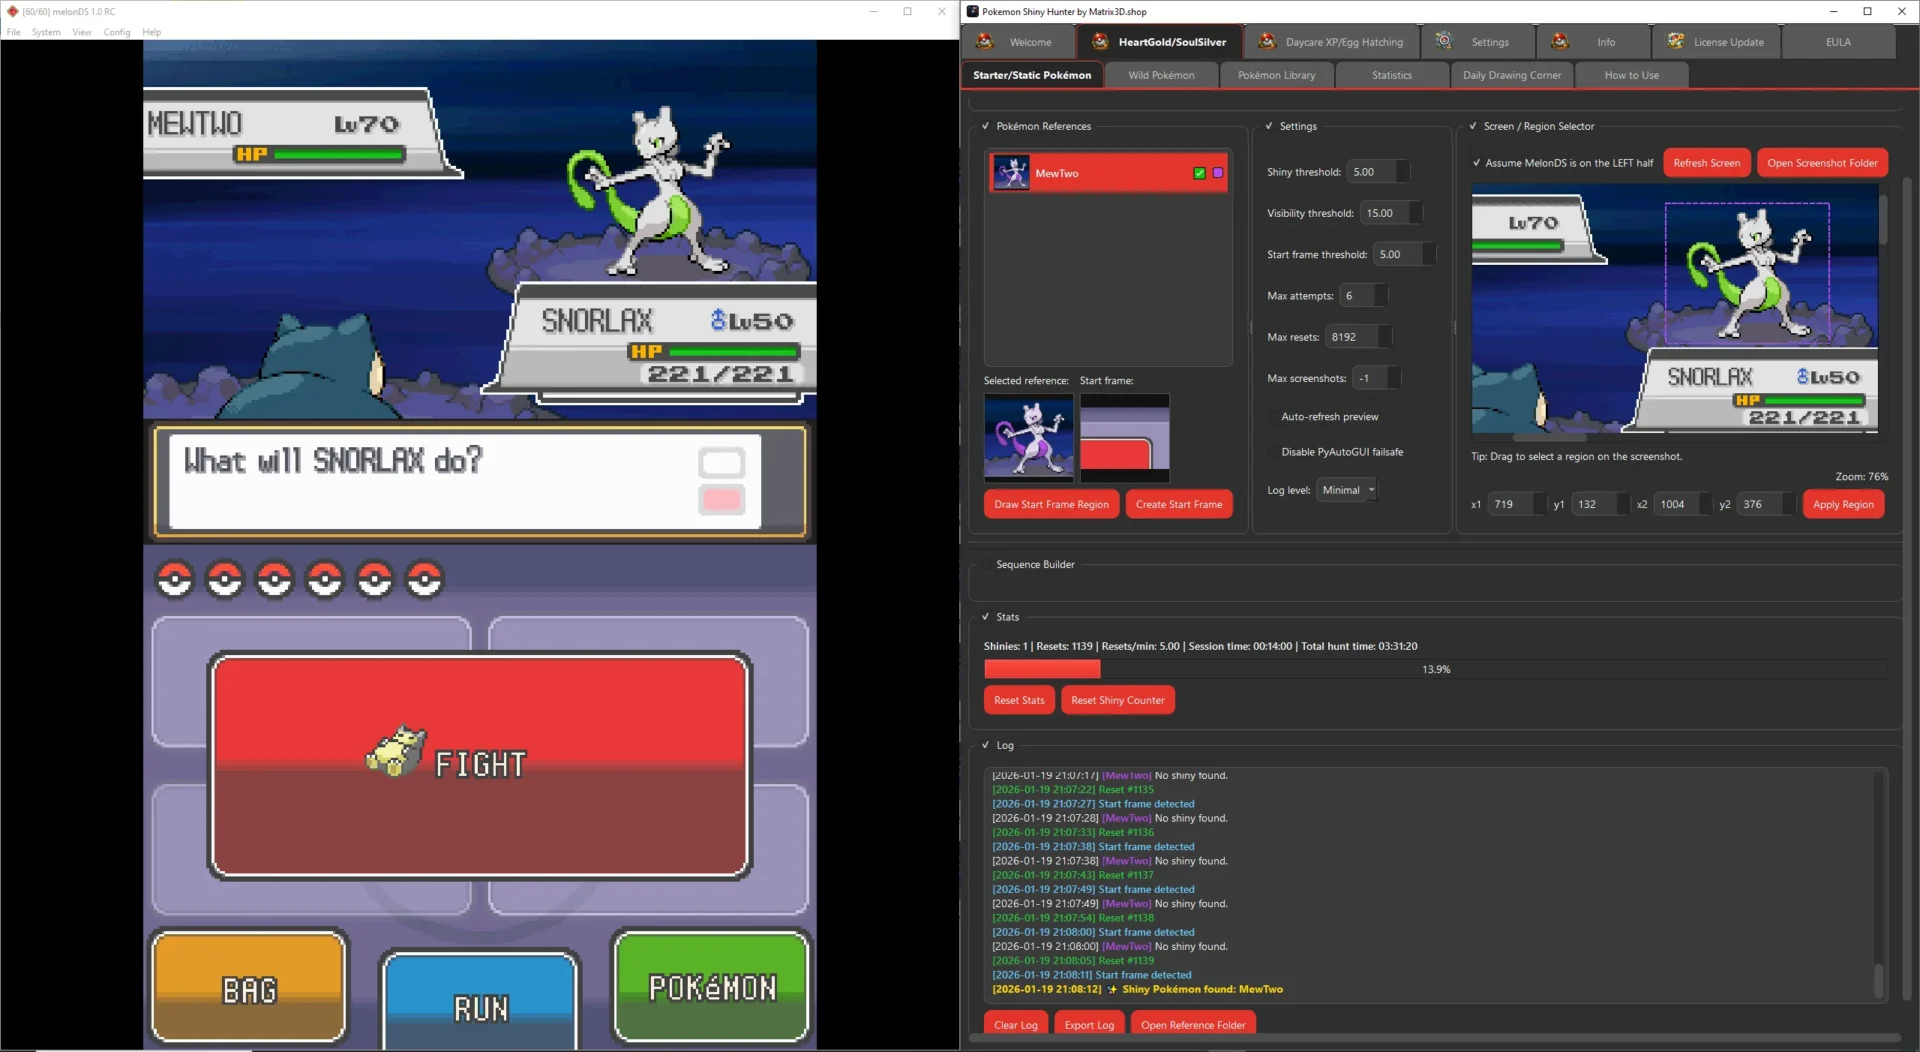Click Refresh Screen button
The width and height of the screenshot is (1920, 1052).
point(1706,163)
